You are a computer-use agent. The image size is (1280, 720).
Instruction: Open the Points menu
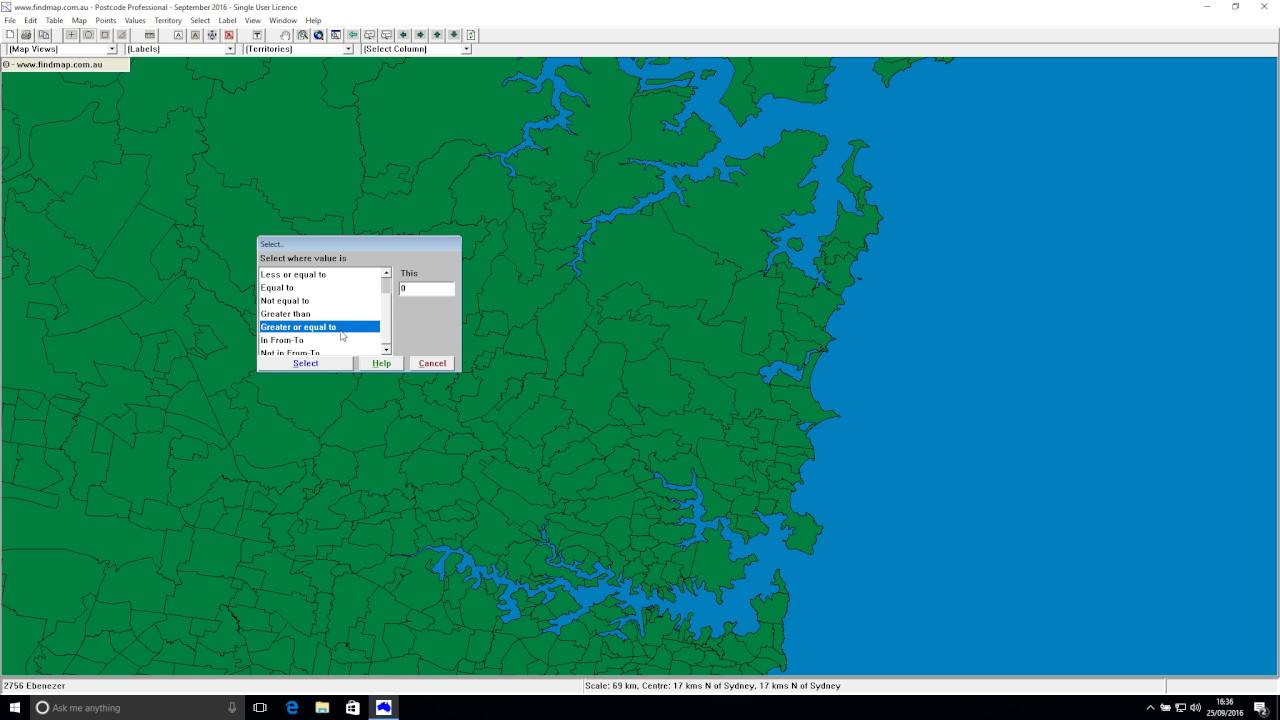click(106, 20)
